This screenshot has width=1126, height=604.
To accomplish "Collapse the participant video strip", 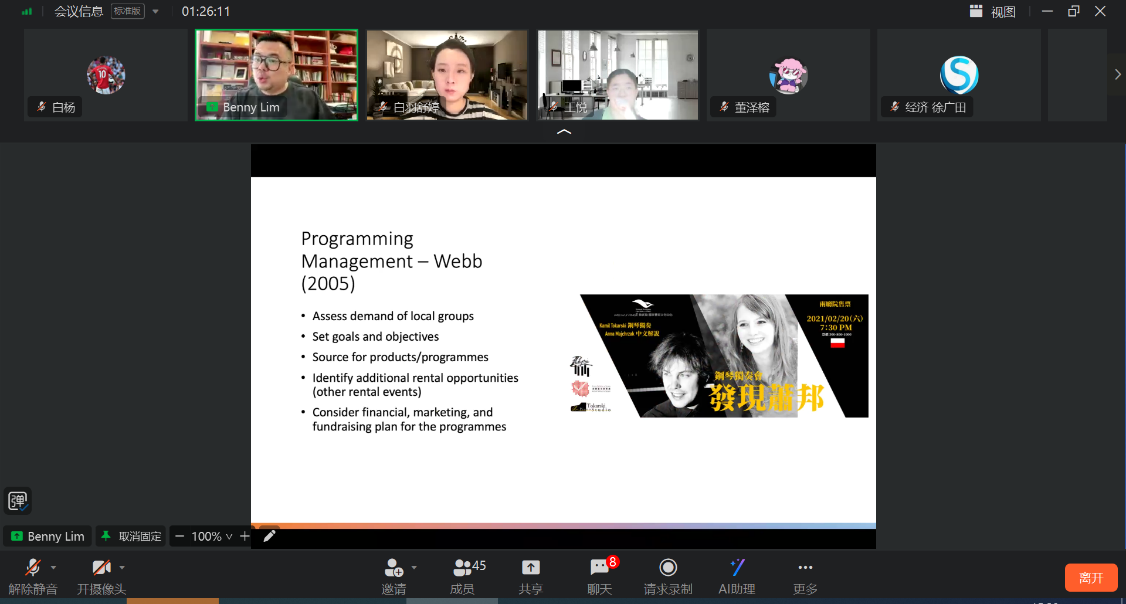I will tap(563, 132).
